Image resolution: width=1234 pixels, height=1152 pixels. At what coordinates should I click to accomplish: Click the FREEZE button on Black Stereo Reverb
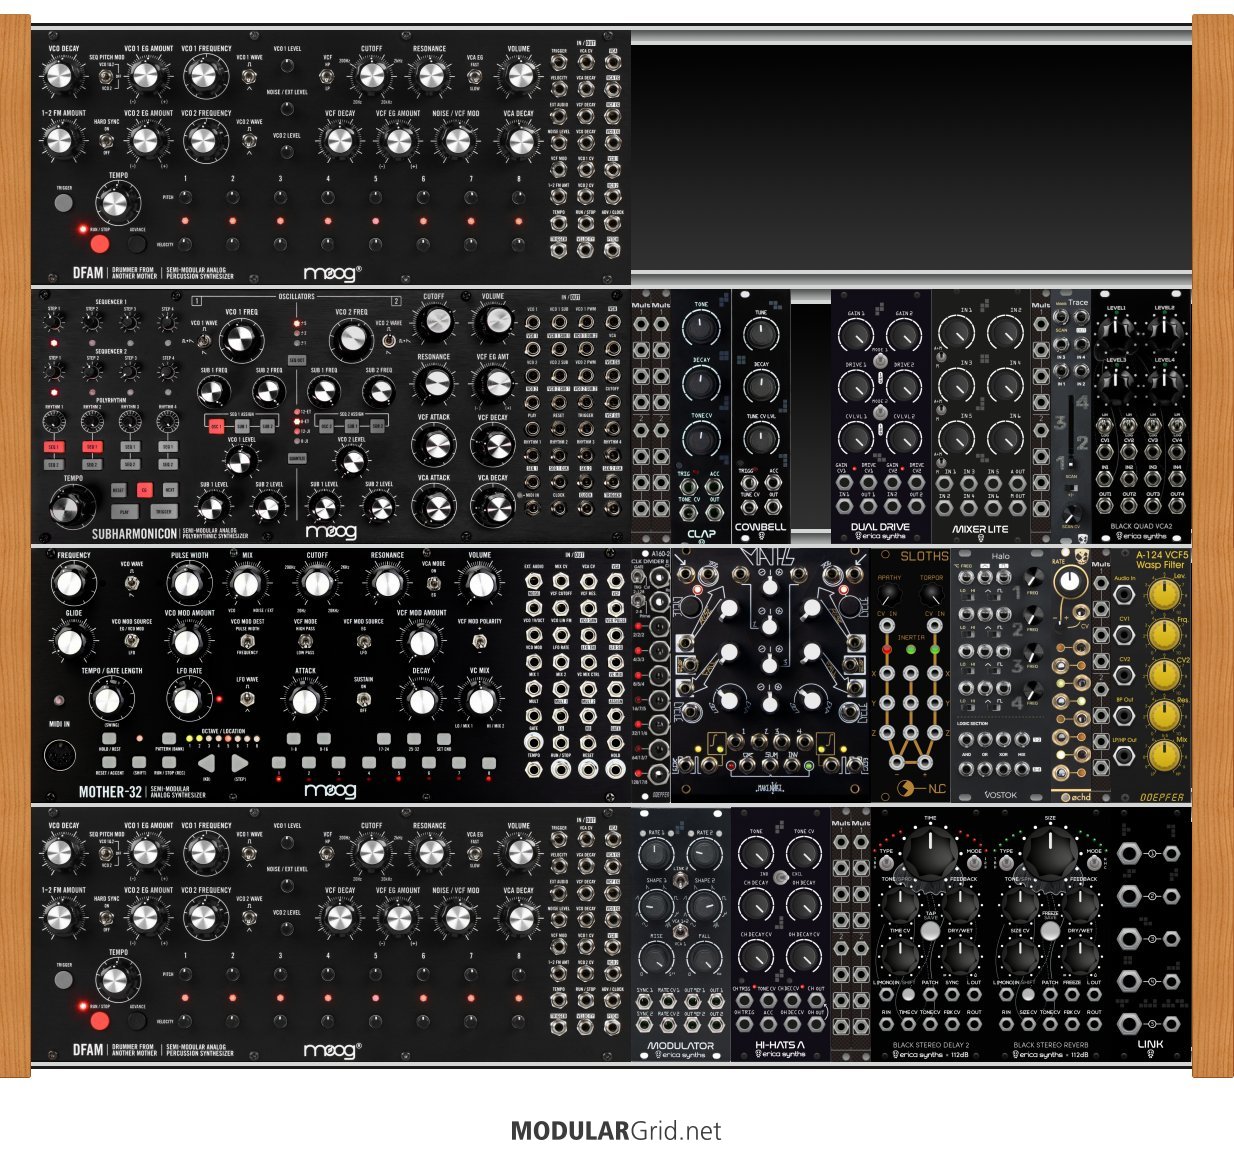pyautogui.click(x=1050, y=930)
